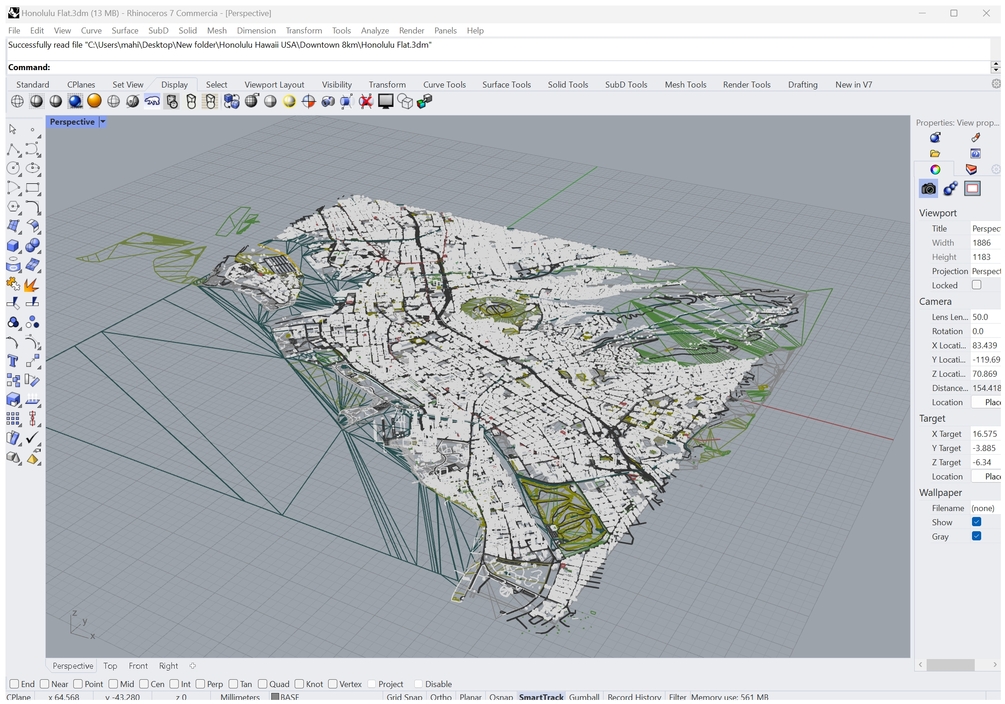Select the arrow pointer select tool
The width and height of the screenshot is (1005, 704).
tap(13, 130)
